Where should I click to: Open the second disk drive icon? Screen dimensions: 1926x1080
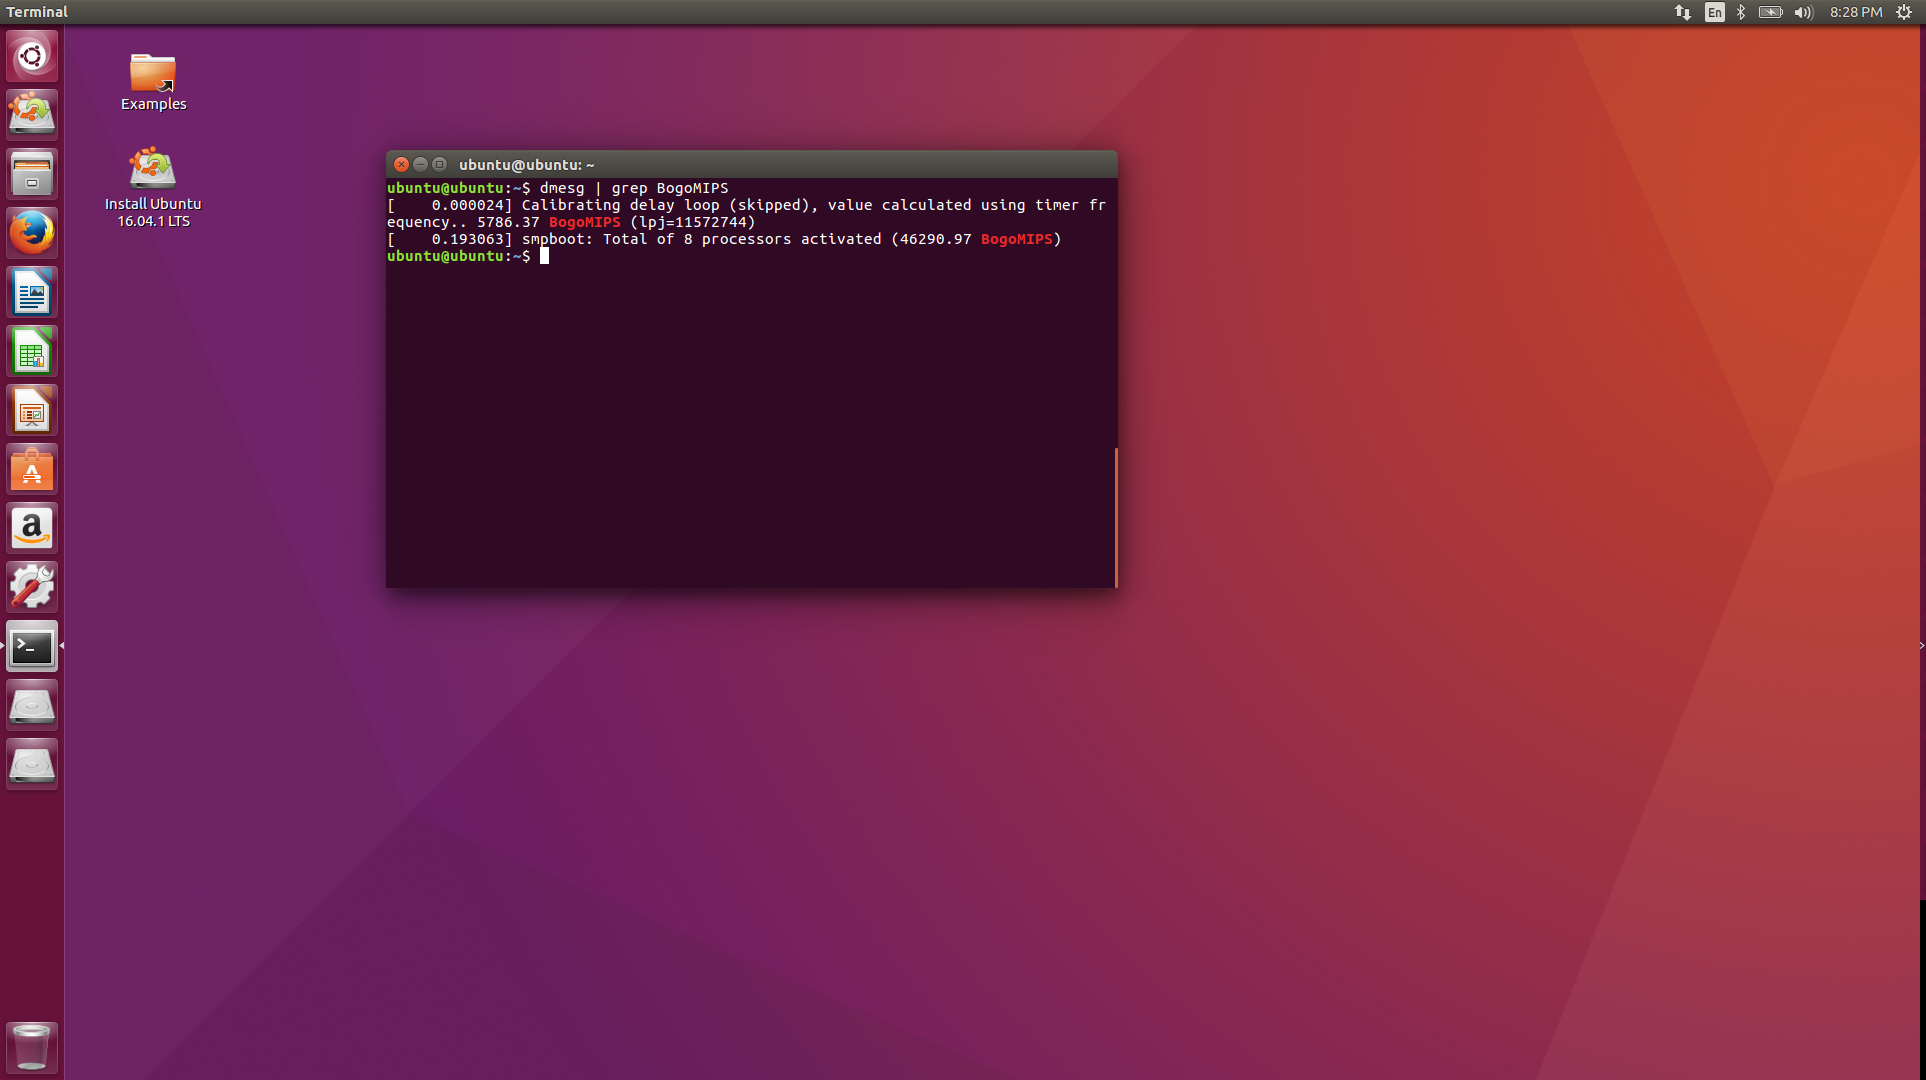(32, 764)
